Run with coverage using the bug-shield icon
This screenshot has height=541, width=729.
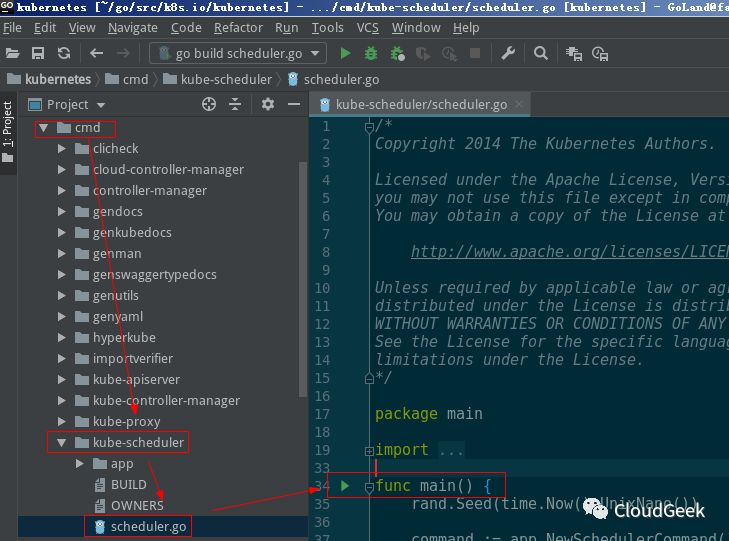[x=398, y=53]
